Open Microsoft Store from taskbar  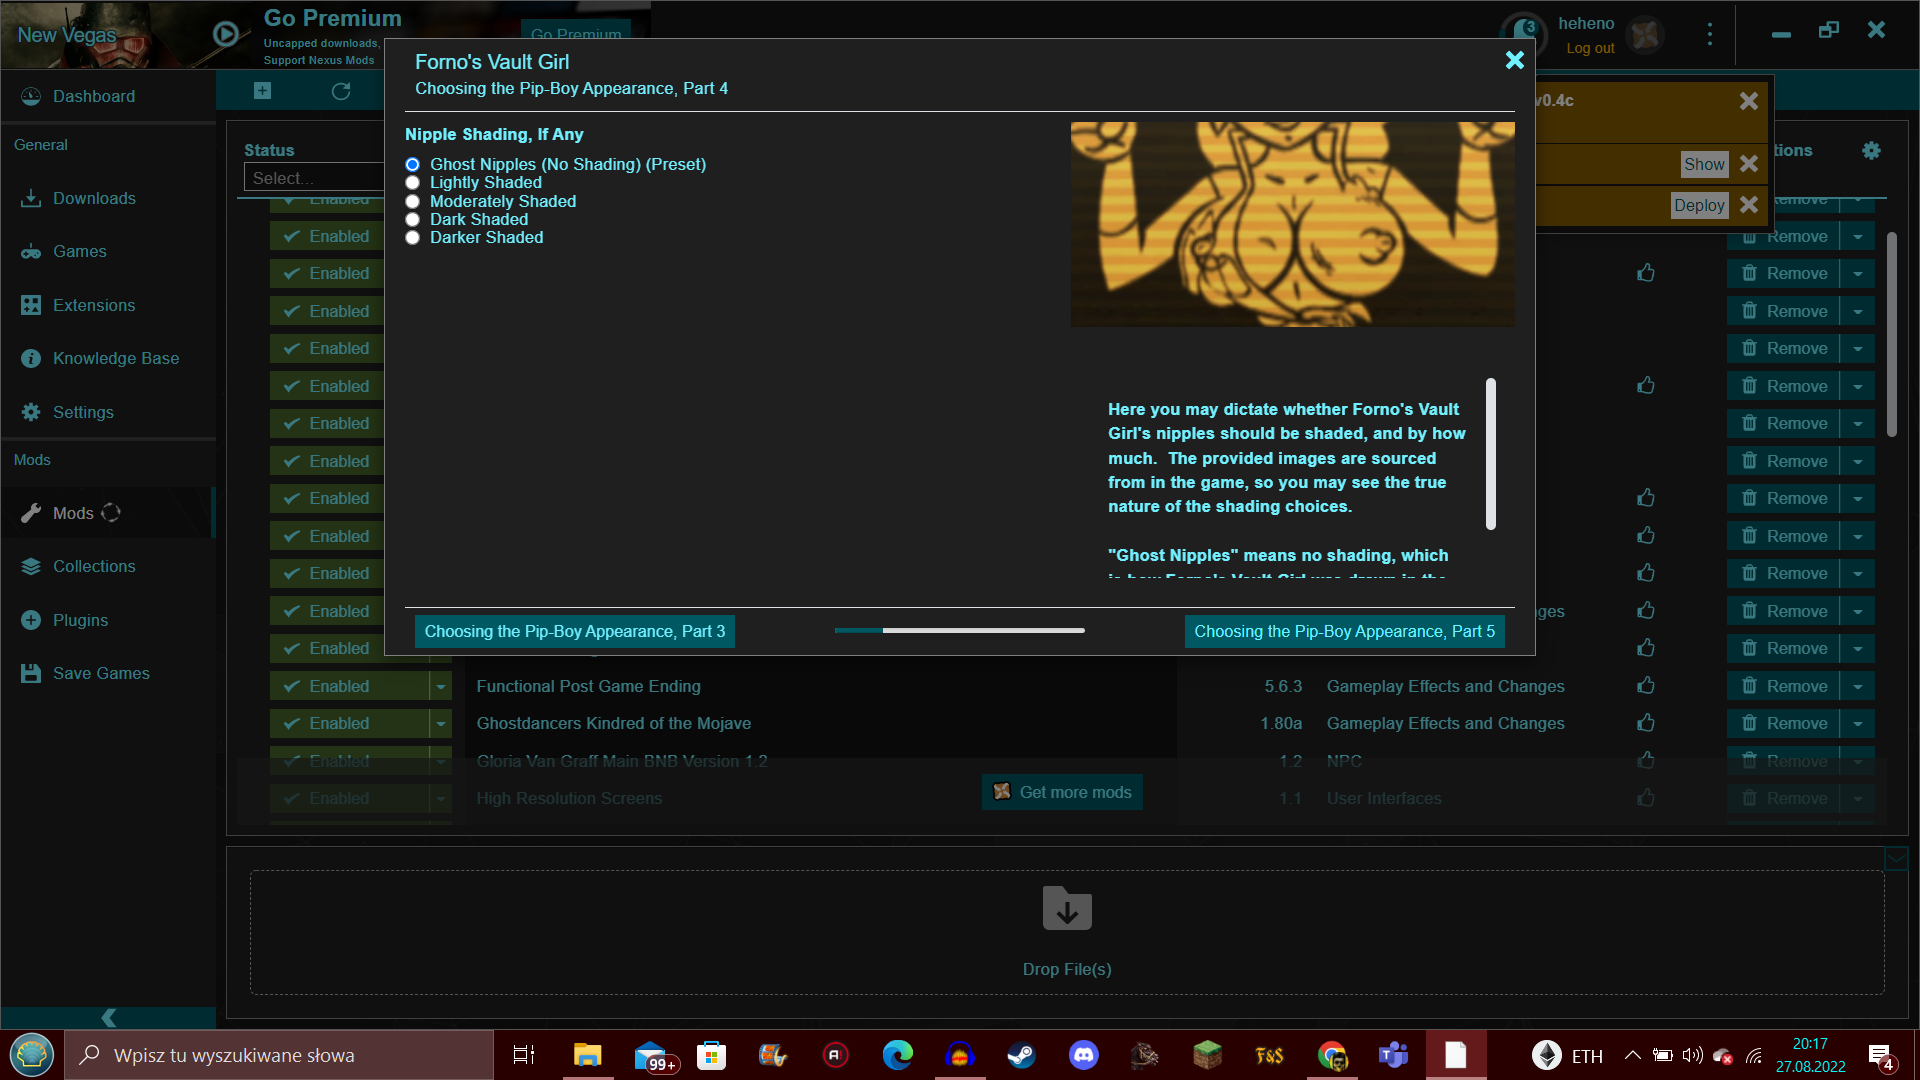(x=711, y=1055)
